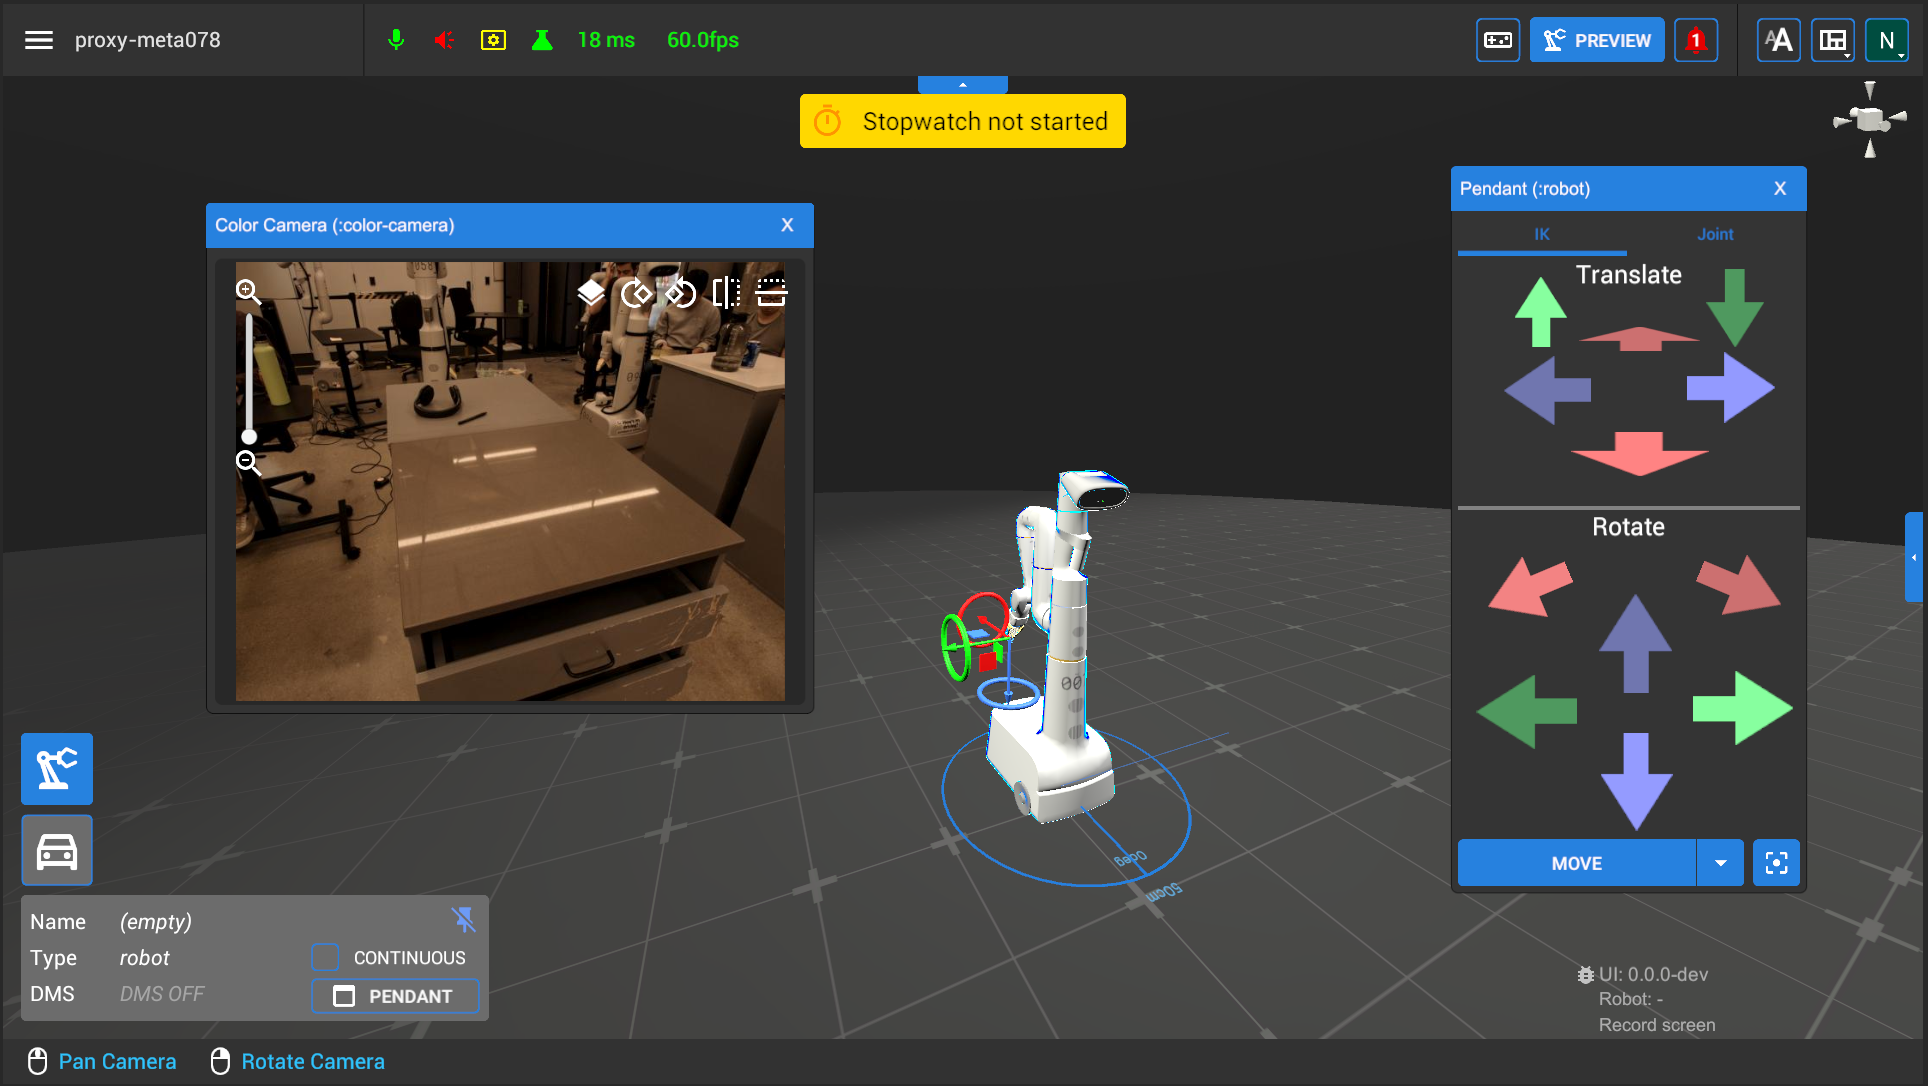Click the dark purple rotate up arrow
The width and height of the screenshot is (1928, 1086).
click(x=1635, y=643)
